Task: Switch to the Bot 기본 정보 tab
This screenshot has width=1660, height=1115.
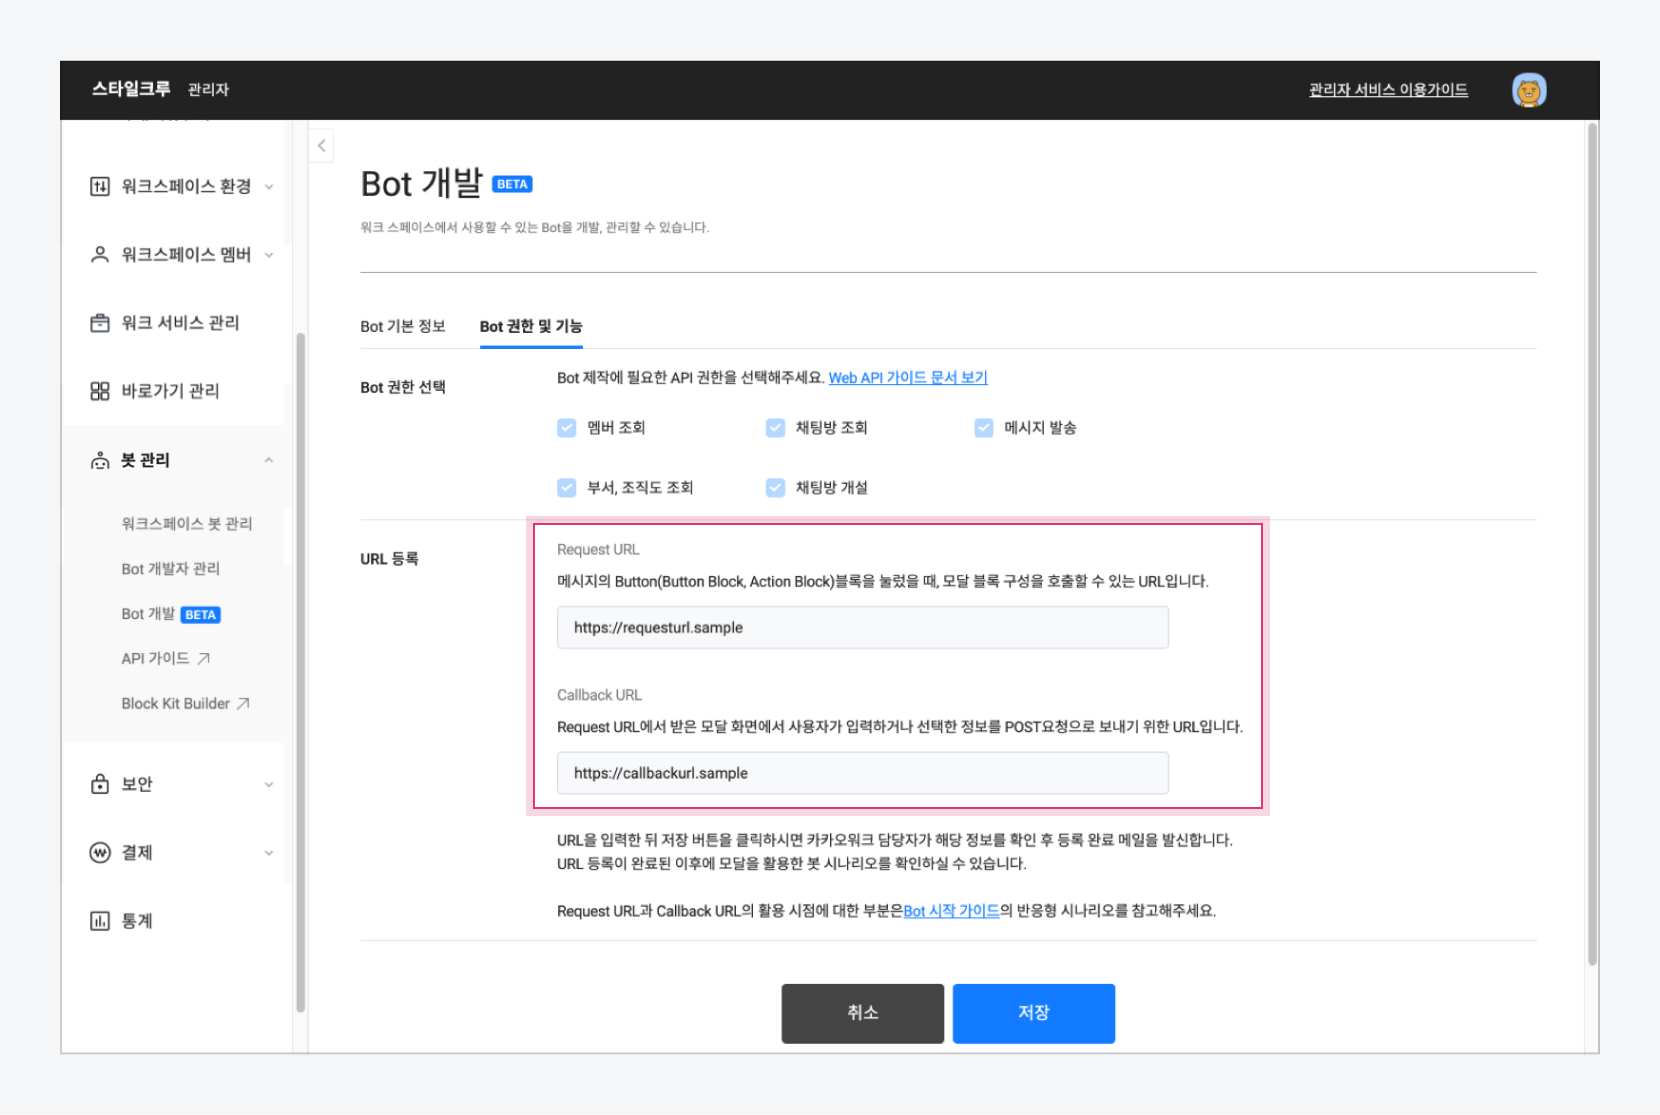Action: coord(403,327)
